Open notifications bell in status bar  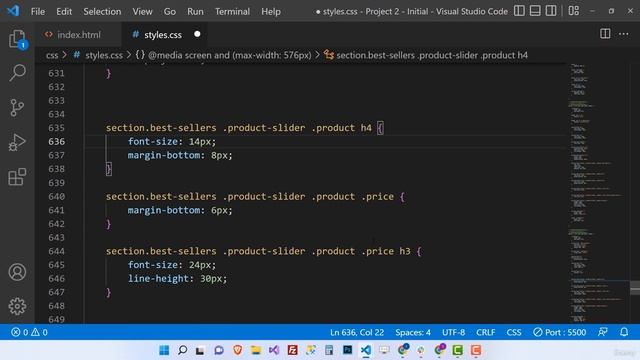click(624, 332)
